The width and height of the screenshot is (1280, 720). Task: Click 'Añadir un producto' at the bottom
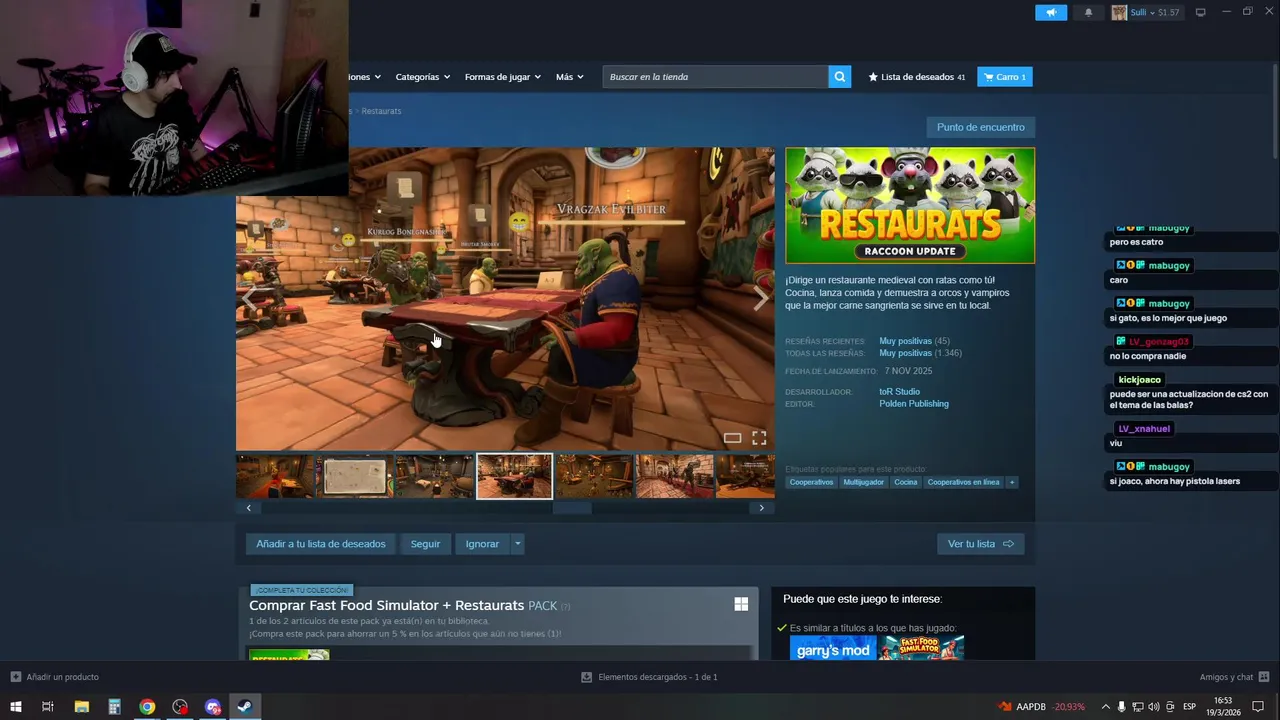(x=54, y=677)
